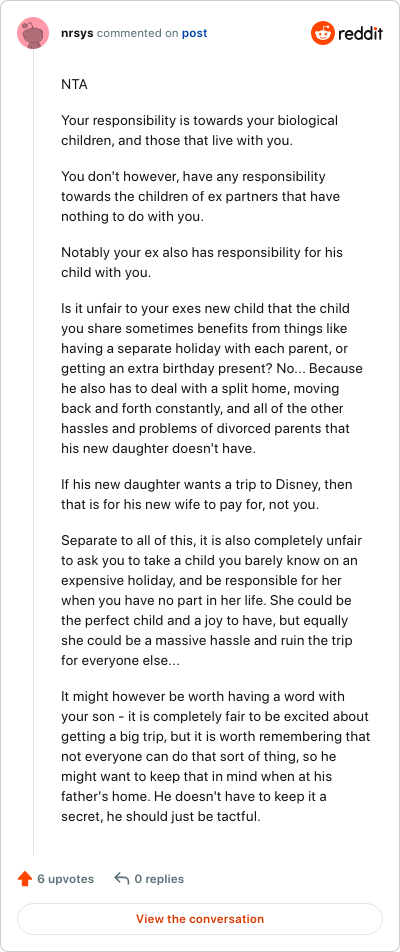Open the "0 replies" label
The width and height of the screenshot is (400, 952).
[x=159, y=879]
